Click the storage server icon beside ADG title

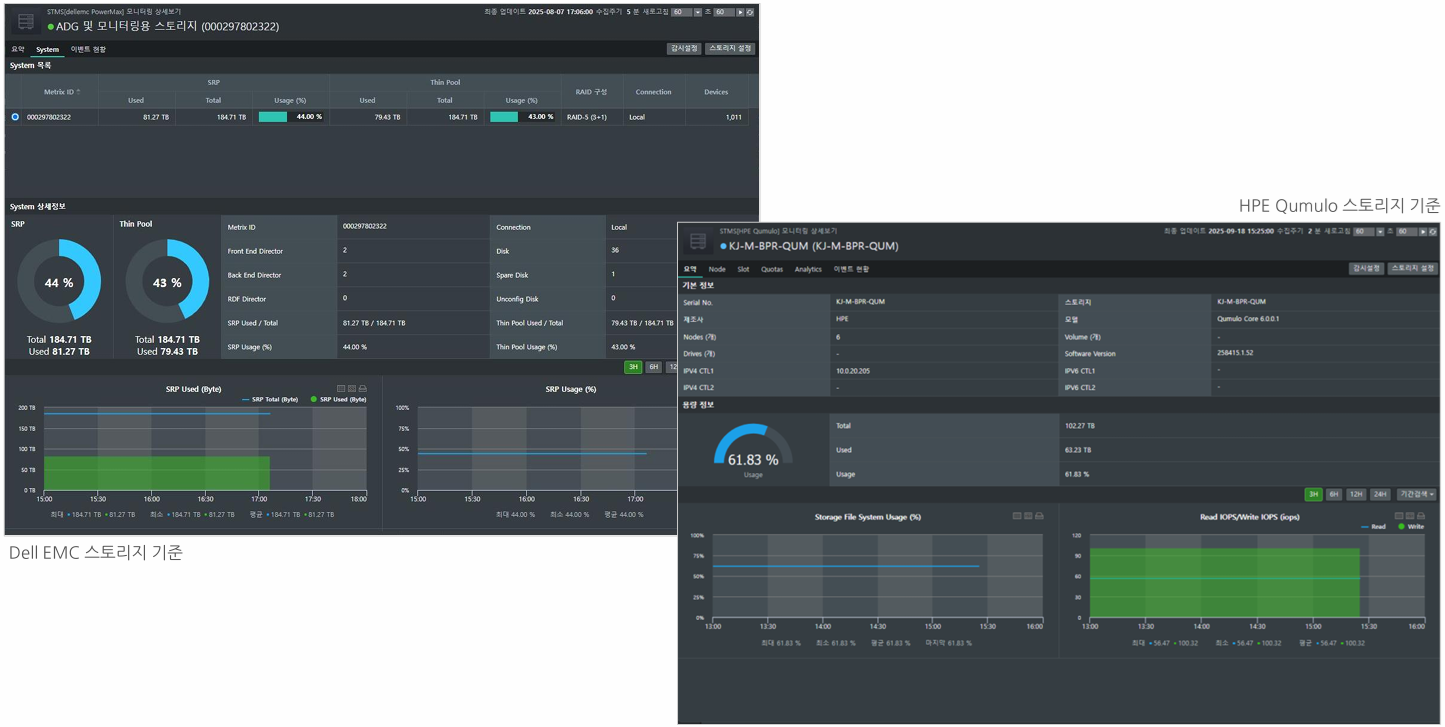pyautogui.click(x=26, y=21)
